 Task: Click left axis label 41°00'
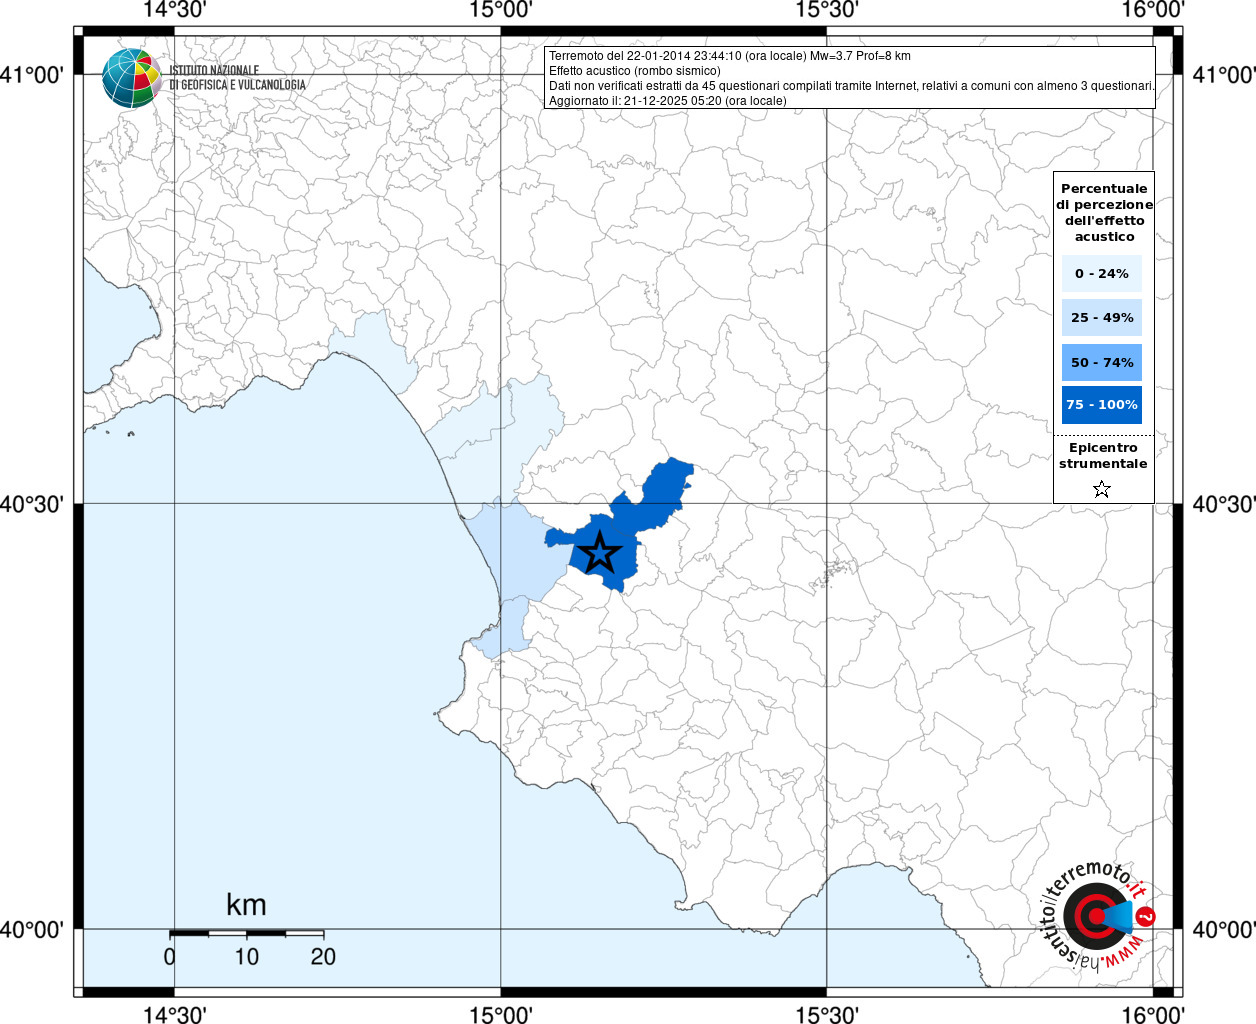[x=33, y=75]
